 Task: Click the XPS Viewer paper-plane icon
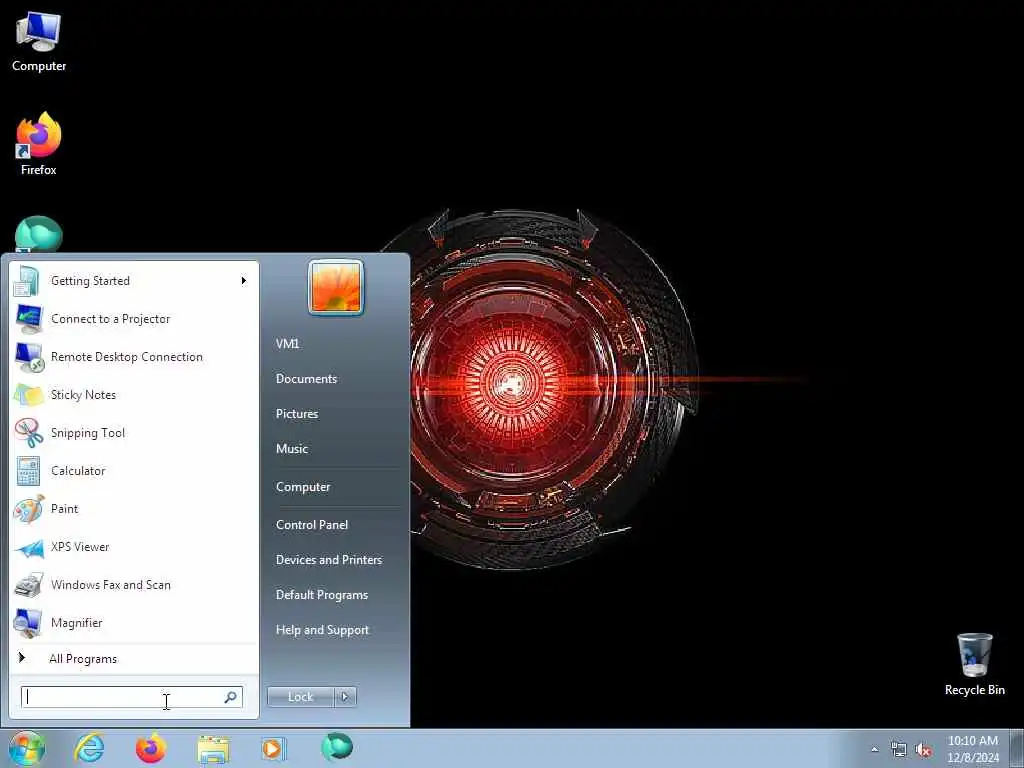coord(29,548)
